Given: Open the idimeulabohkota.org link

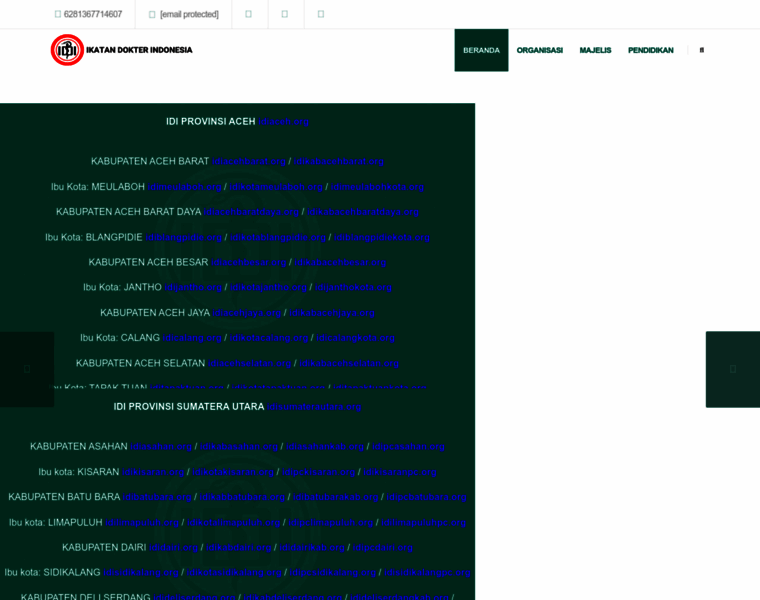Looking at the screenshot, I should point(378,187).
